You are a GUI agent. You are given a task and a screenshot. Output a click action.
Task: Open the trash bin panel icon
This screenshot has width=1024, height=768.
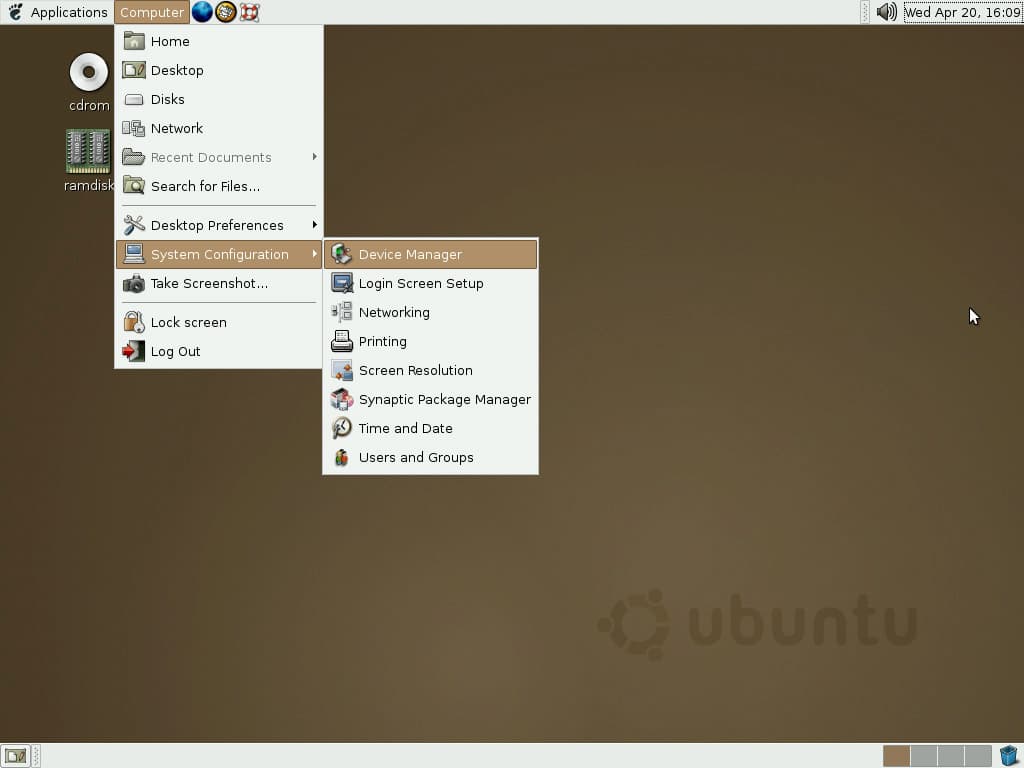click(1009, 756)
